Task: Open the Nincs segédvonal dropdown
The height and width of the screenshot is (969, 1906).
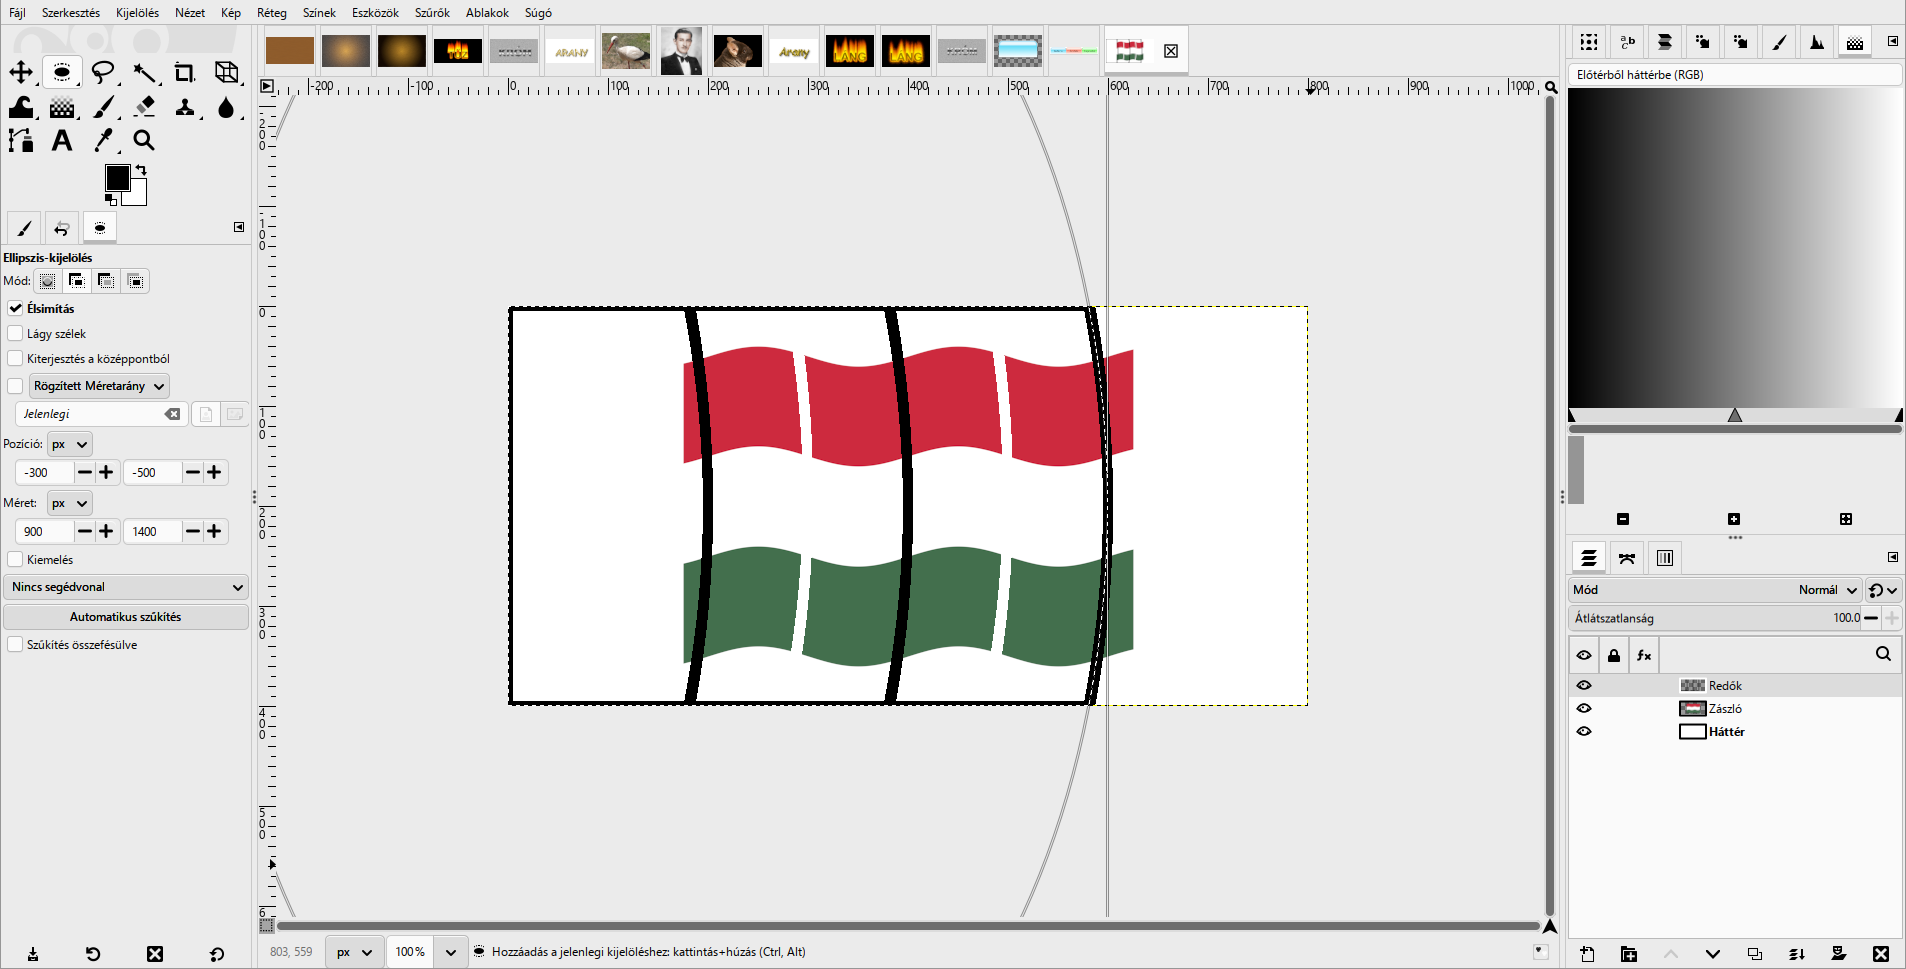Action: coord(126,587)
